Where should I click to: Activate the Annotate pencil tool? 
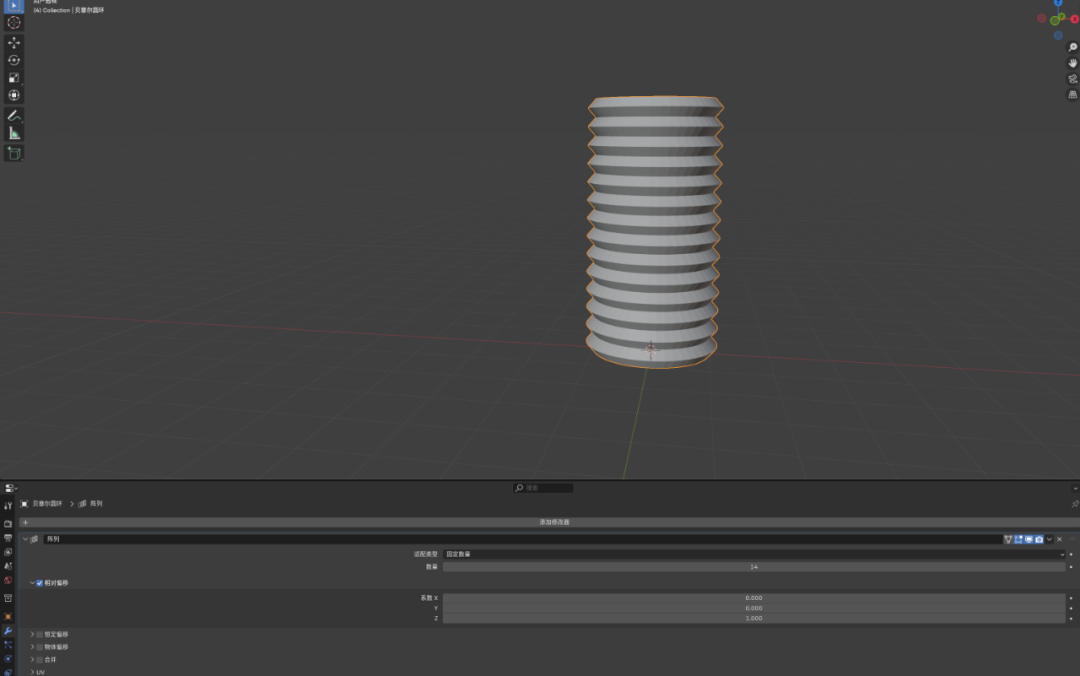[14, 116]
